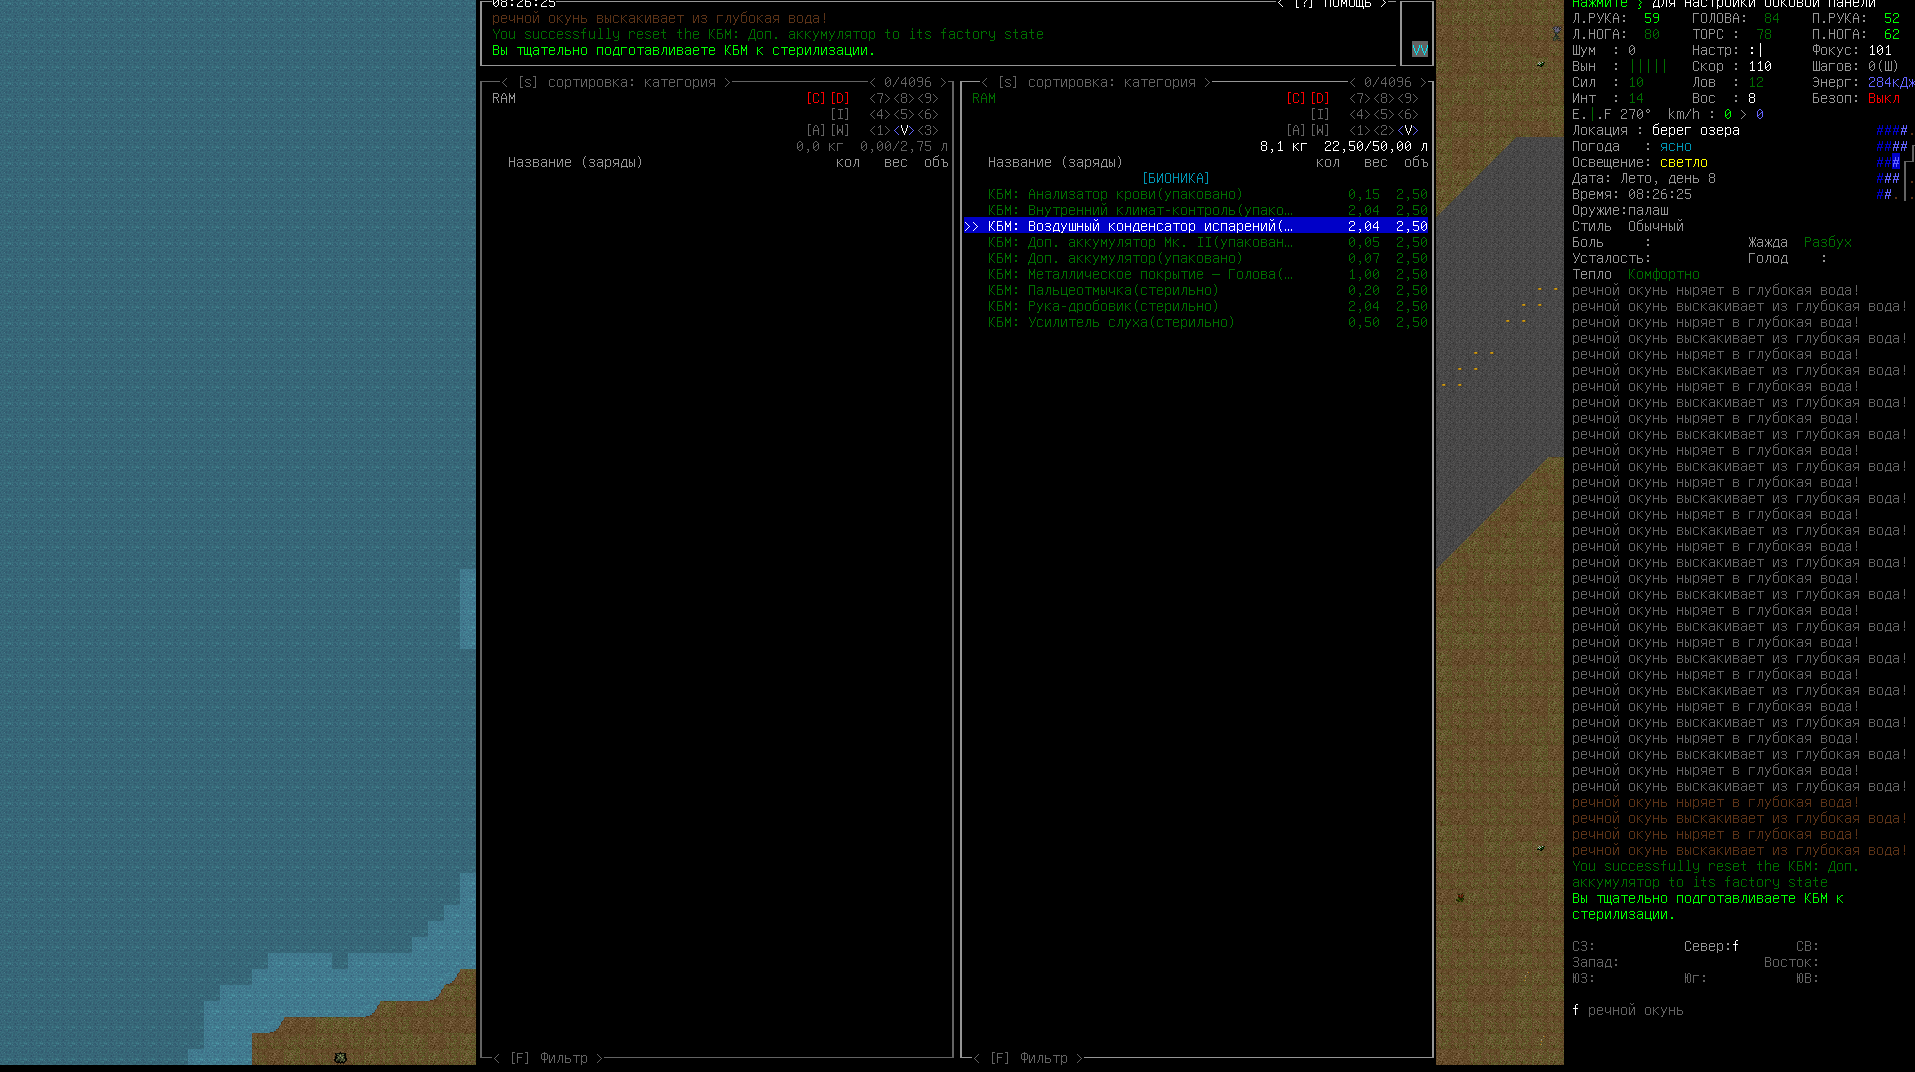Select [W] worn source in bionics pane
1915x1072 pixels.
1320,130
